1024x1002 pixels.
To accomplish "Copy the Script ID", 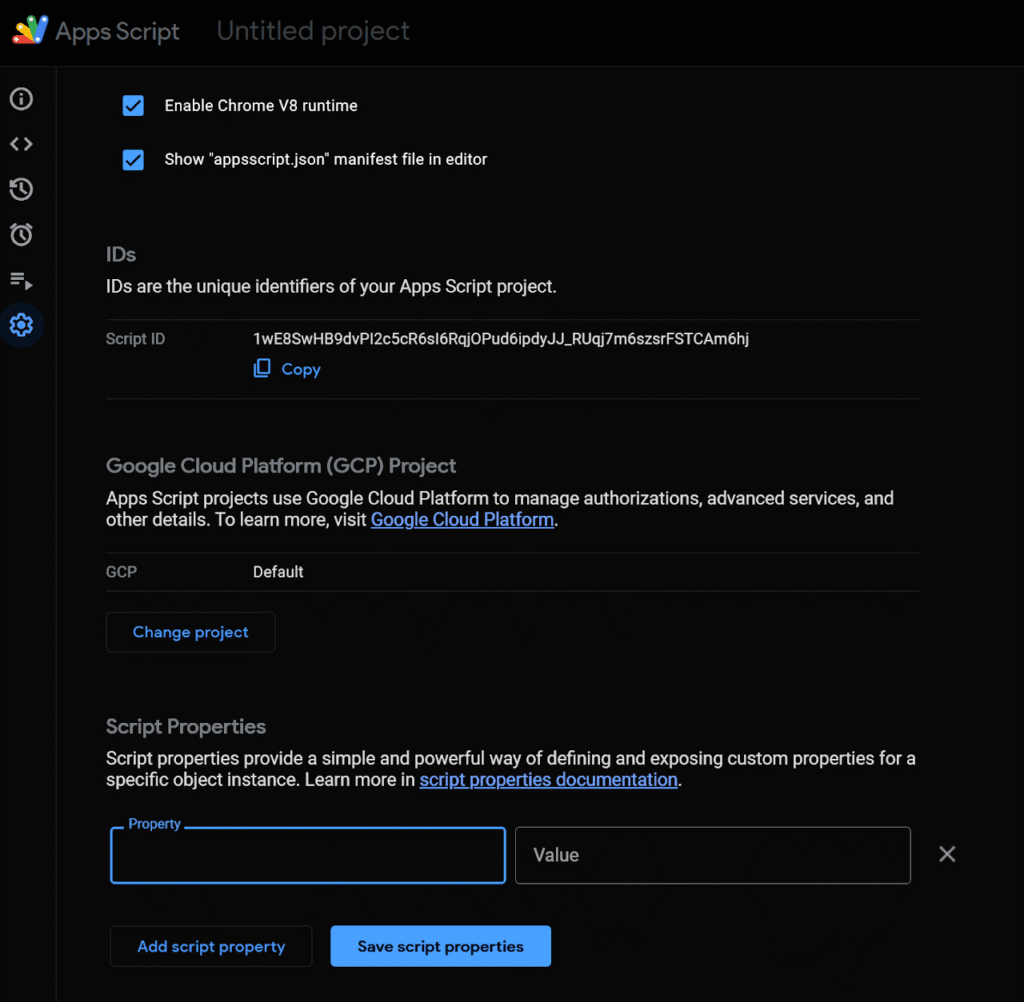I will click(x=287, y=369).
